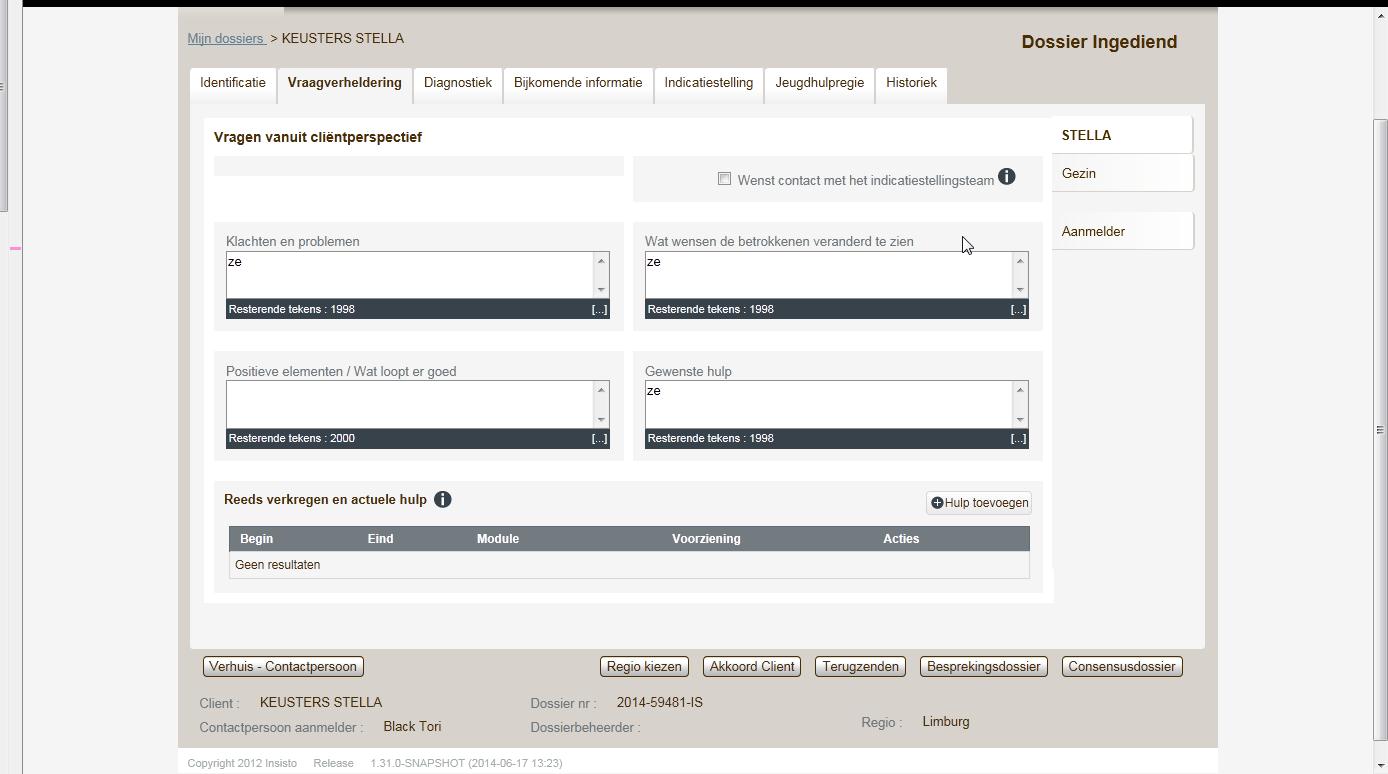Viewport: 1388px width, 774px height.
Task: Click region value Limburg
Action: tap(946, 722)
